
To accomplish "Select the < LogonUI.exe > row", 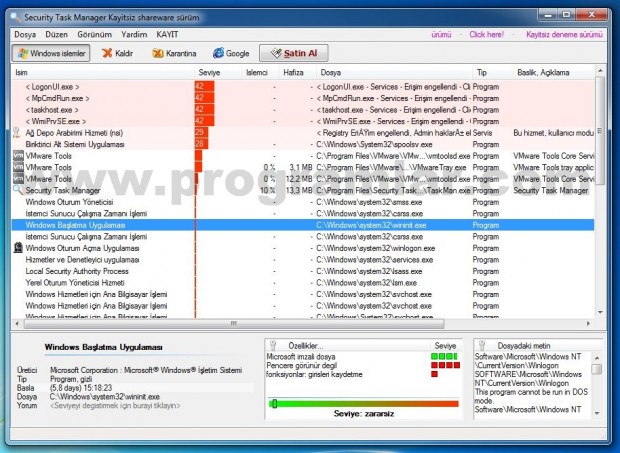I will click(303, 87).
